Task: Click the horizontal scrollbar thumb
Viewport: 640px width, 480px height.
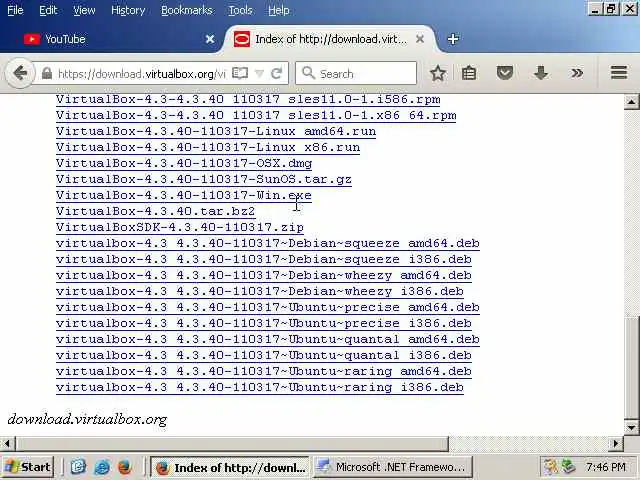Action: tap(232, 443)
